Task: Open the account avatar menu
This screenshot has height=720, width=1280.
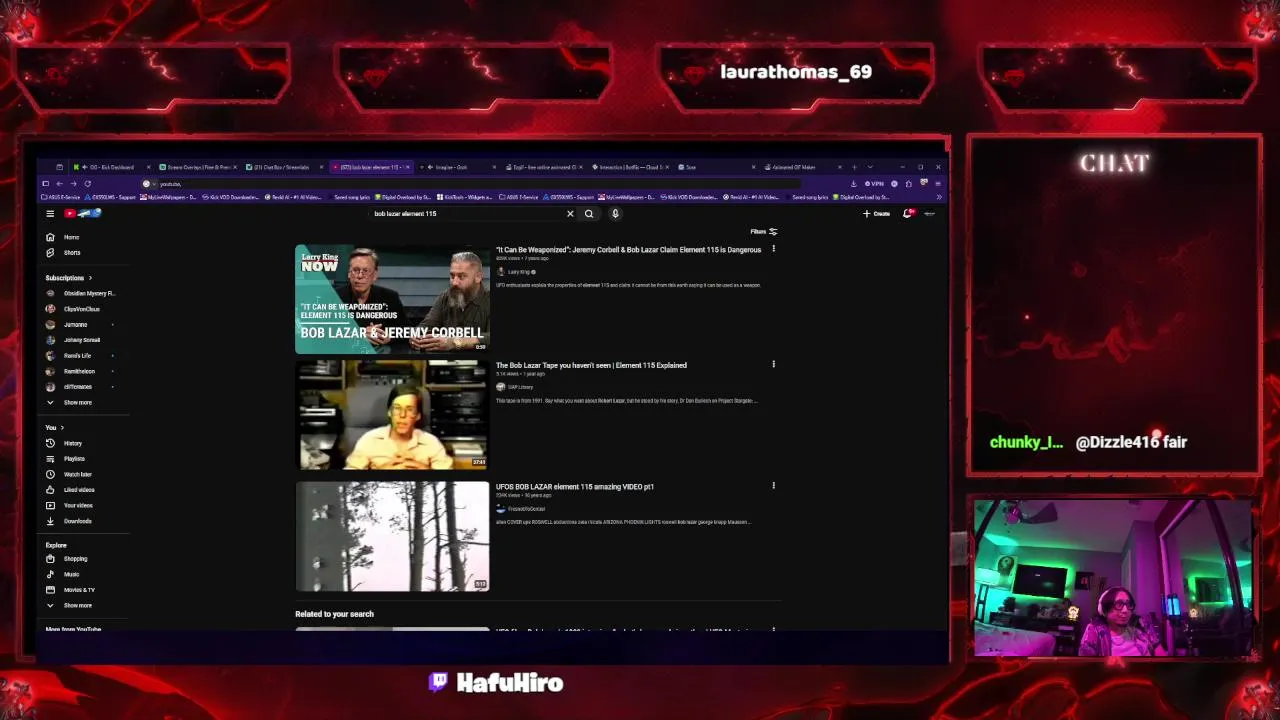Action: (x=929, y=213)
